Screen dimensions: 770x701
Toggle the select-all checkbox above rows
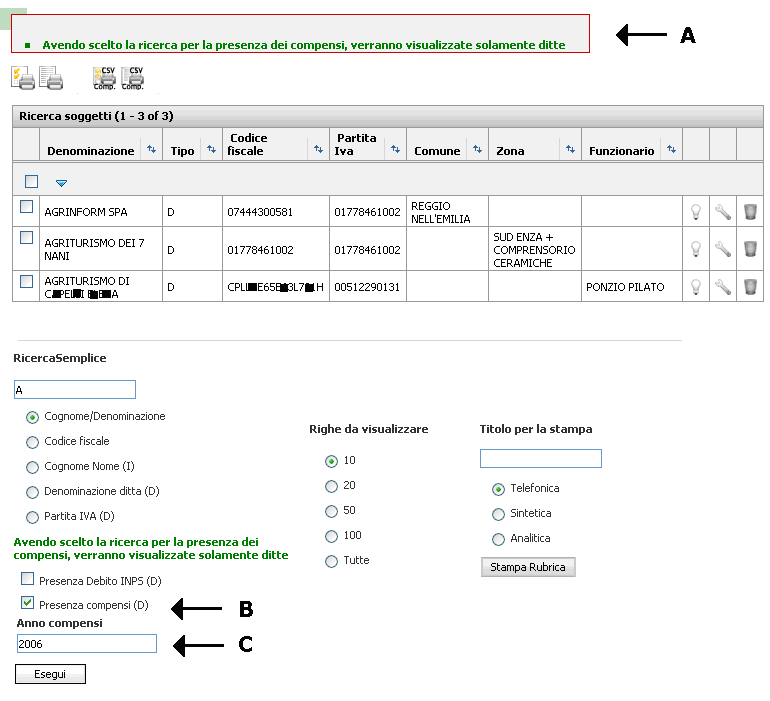coord(31,182)
